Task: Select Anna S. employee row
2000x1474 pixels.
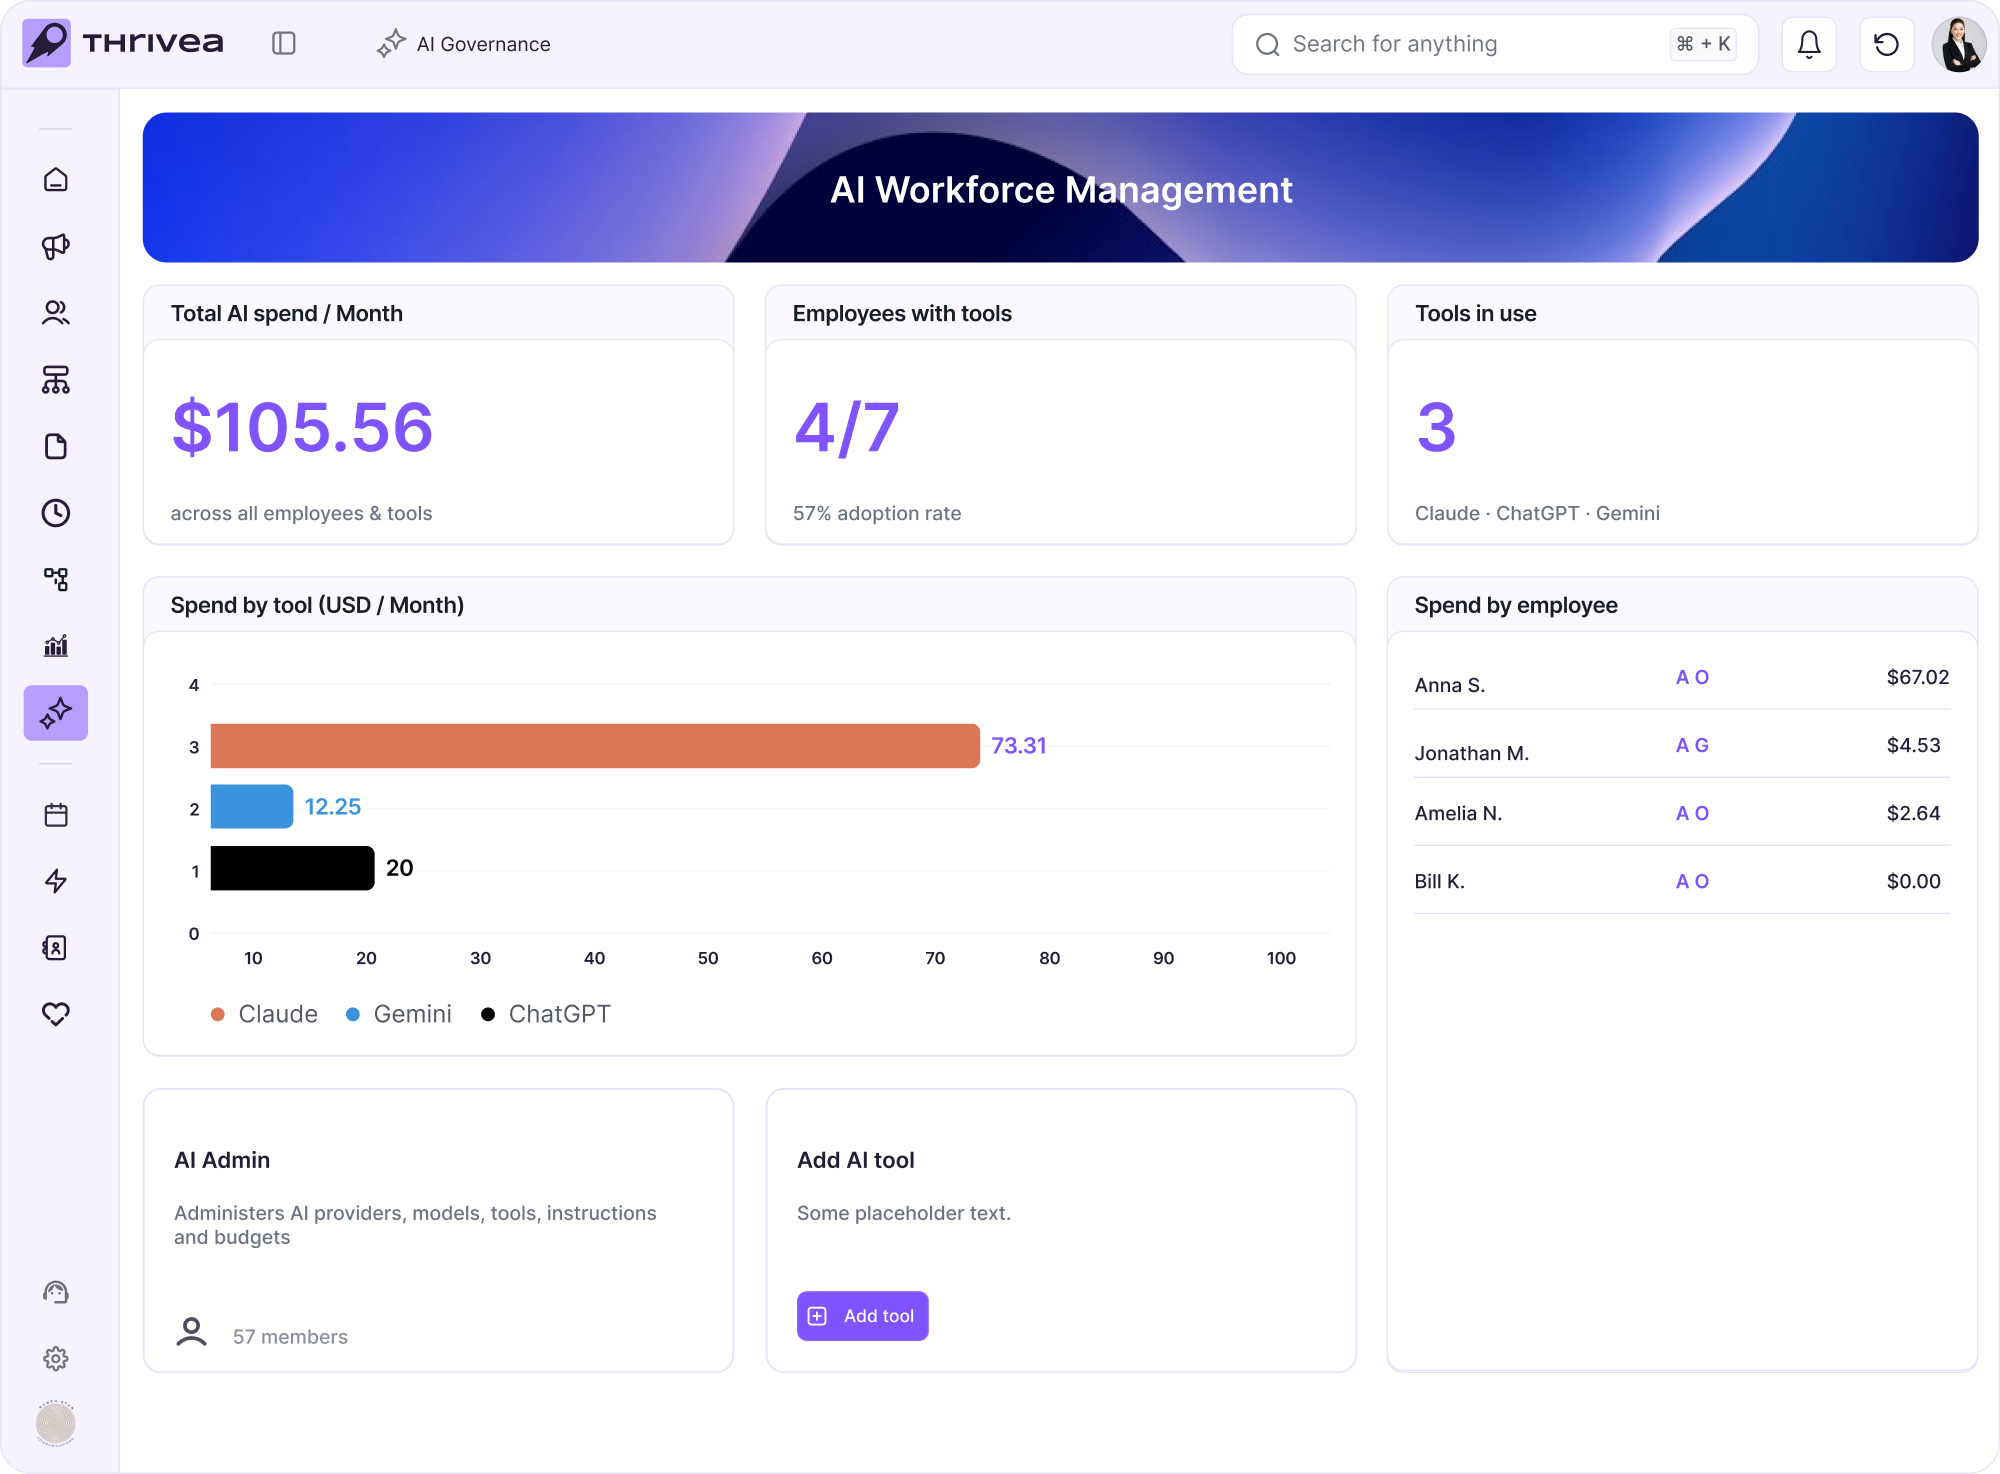Action: click(x=1682, y=678)
